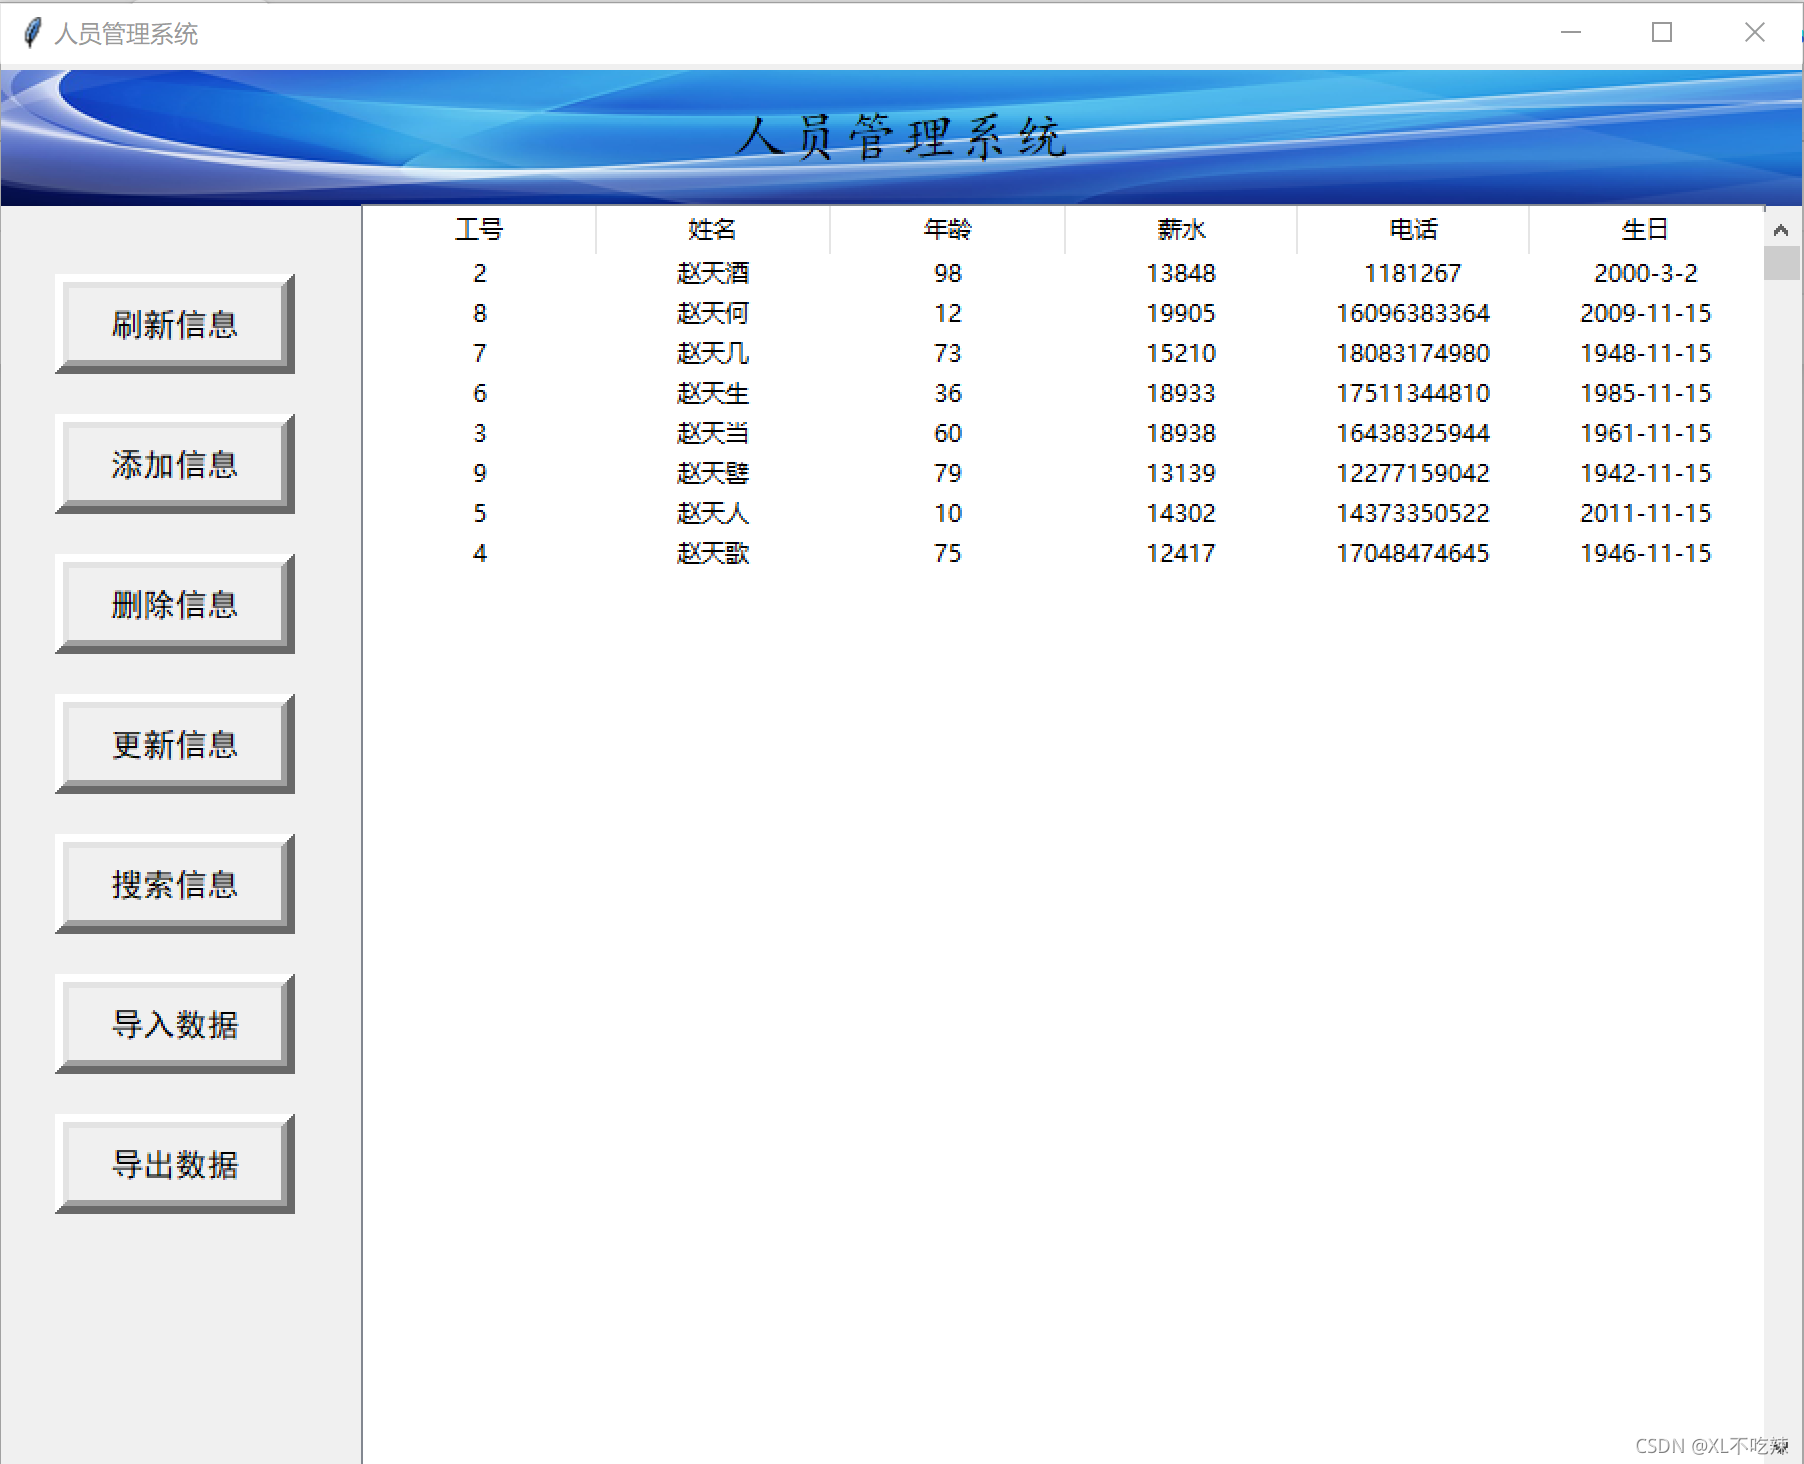This screenshot has height=1464, width=1804.
Task: Click phone number 18083174980
Action: 1413,353
